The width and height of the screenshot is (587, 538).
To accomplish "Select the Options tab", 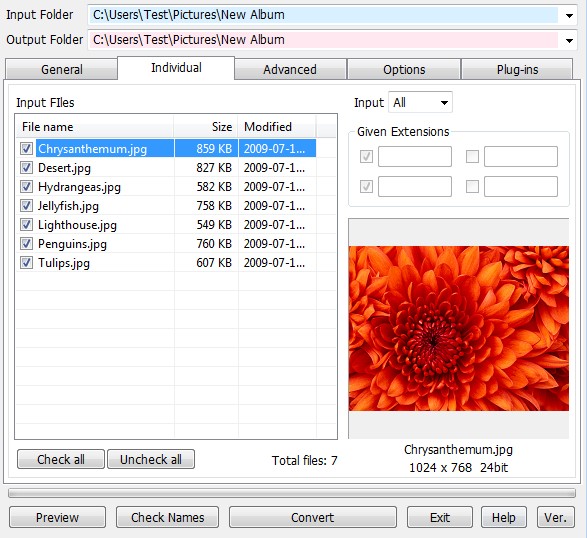I will (404, 69).
